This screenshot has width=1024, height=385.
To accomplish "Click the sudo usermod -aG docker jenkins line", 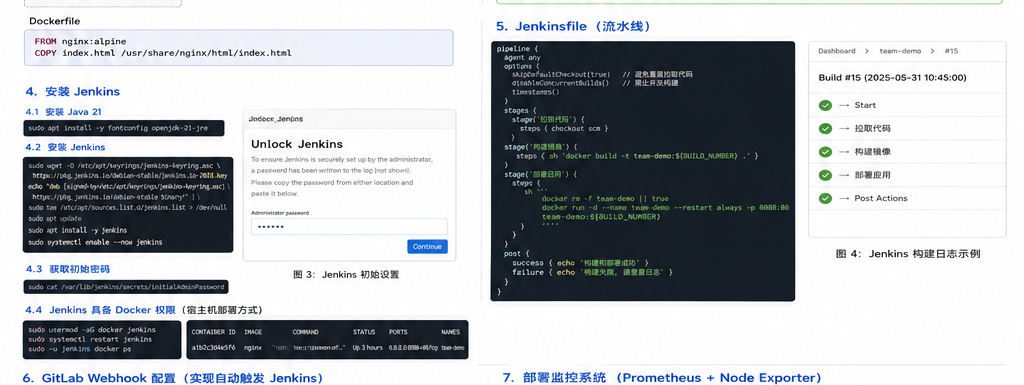I will pyautogui.click(x=91, y=330).
